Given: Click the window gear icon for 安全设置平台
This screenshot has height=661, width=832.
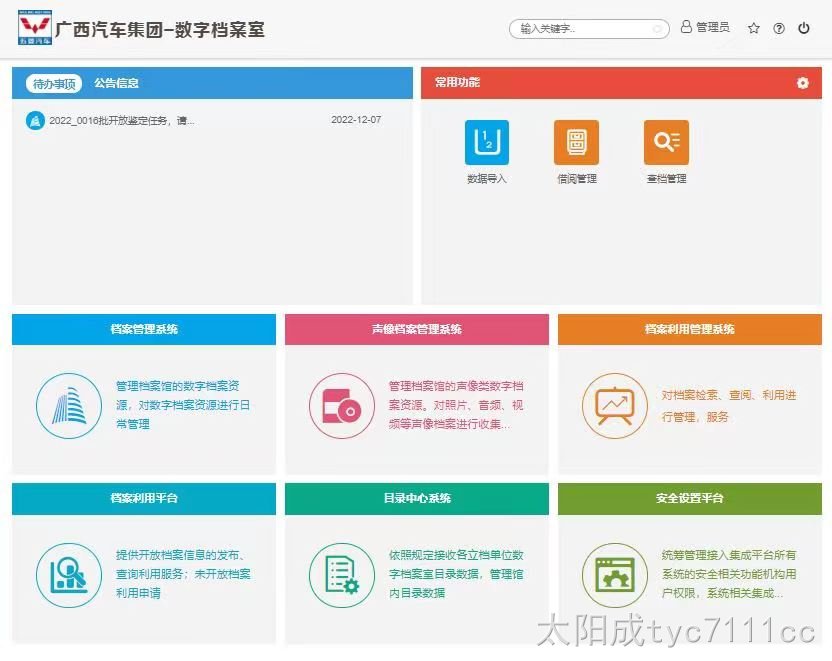Looking at the screenshot, I should tap(615, 575).
